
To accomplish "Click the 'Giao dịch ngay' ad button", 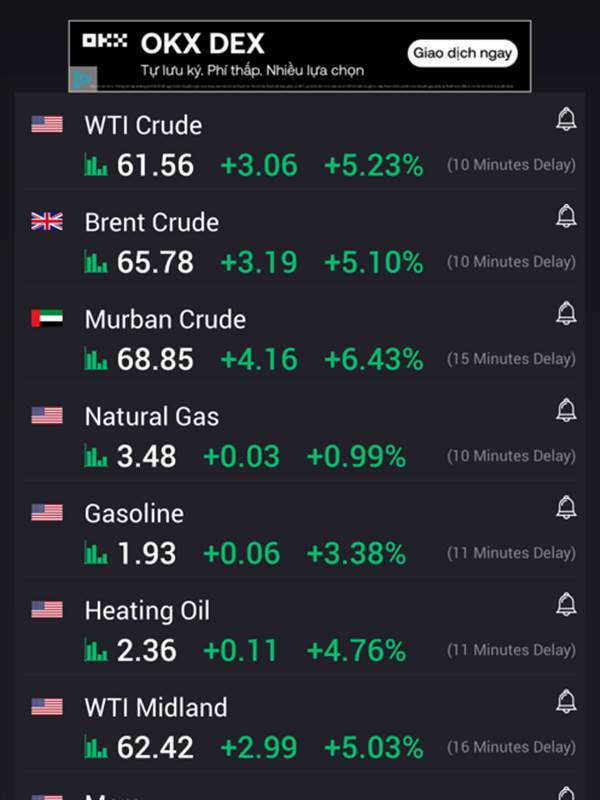I will pos(462,53).
